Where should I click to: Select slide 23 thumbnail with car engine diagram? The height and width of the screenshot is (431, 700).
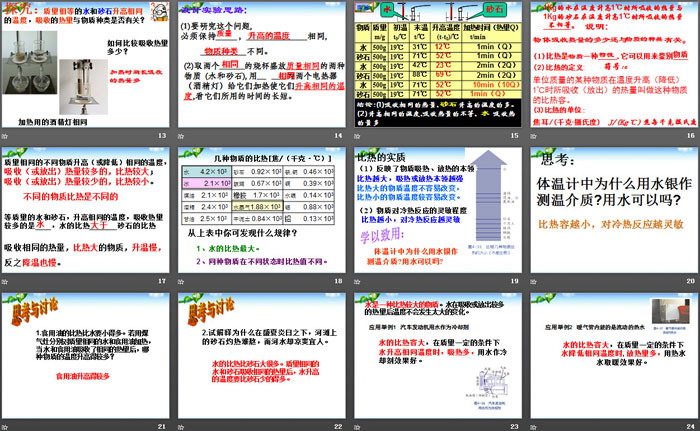[x=438, y=356]
